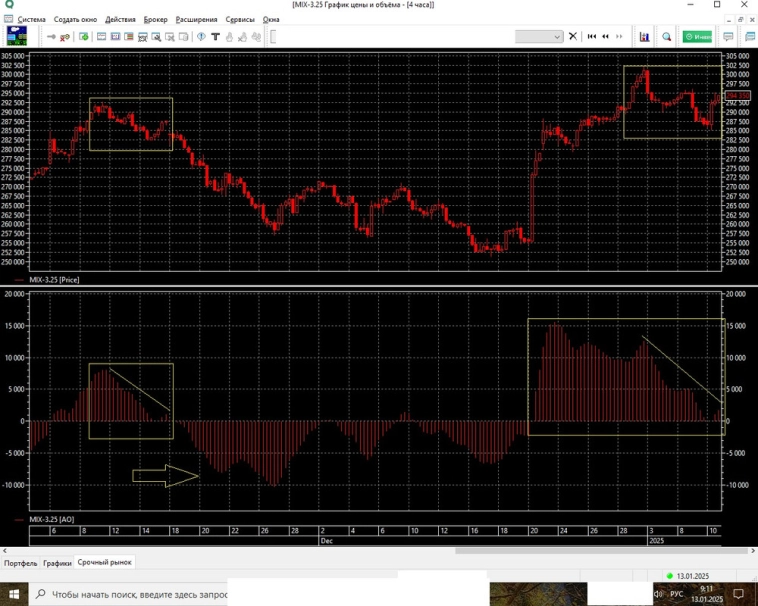Click the step back double-arrow icon
The height and width of the screenshot is (606, 758).
605,37
